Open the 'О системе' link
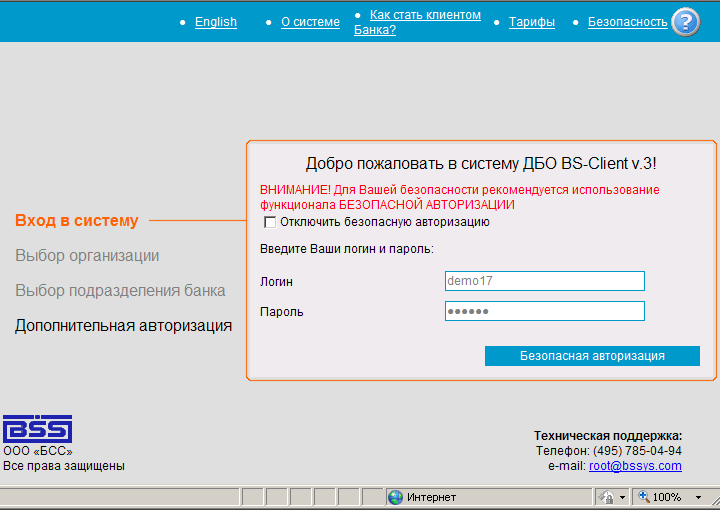 point(310,22)
